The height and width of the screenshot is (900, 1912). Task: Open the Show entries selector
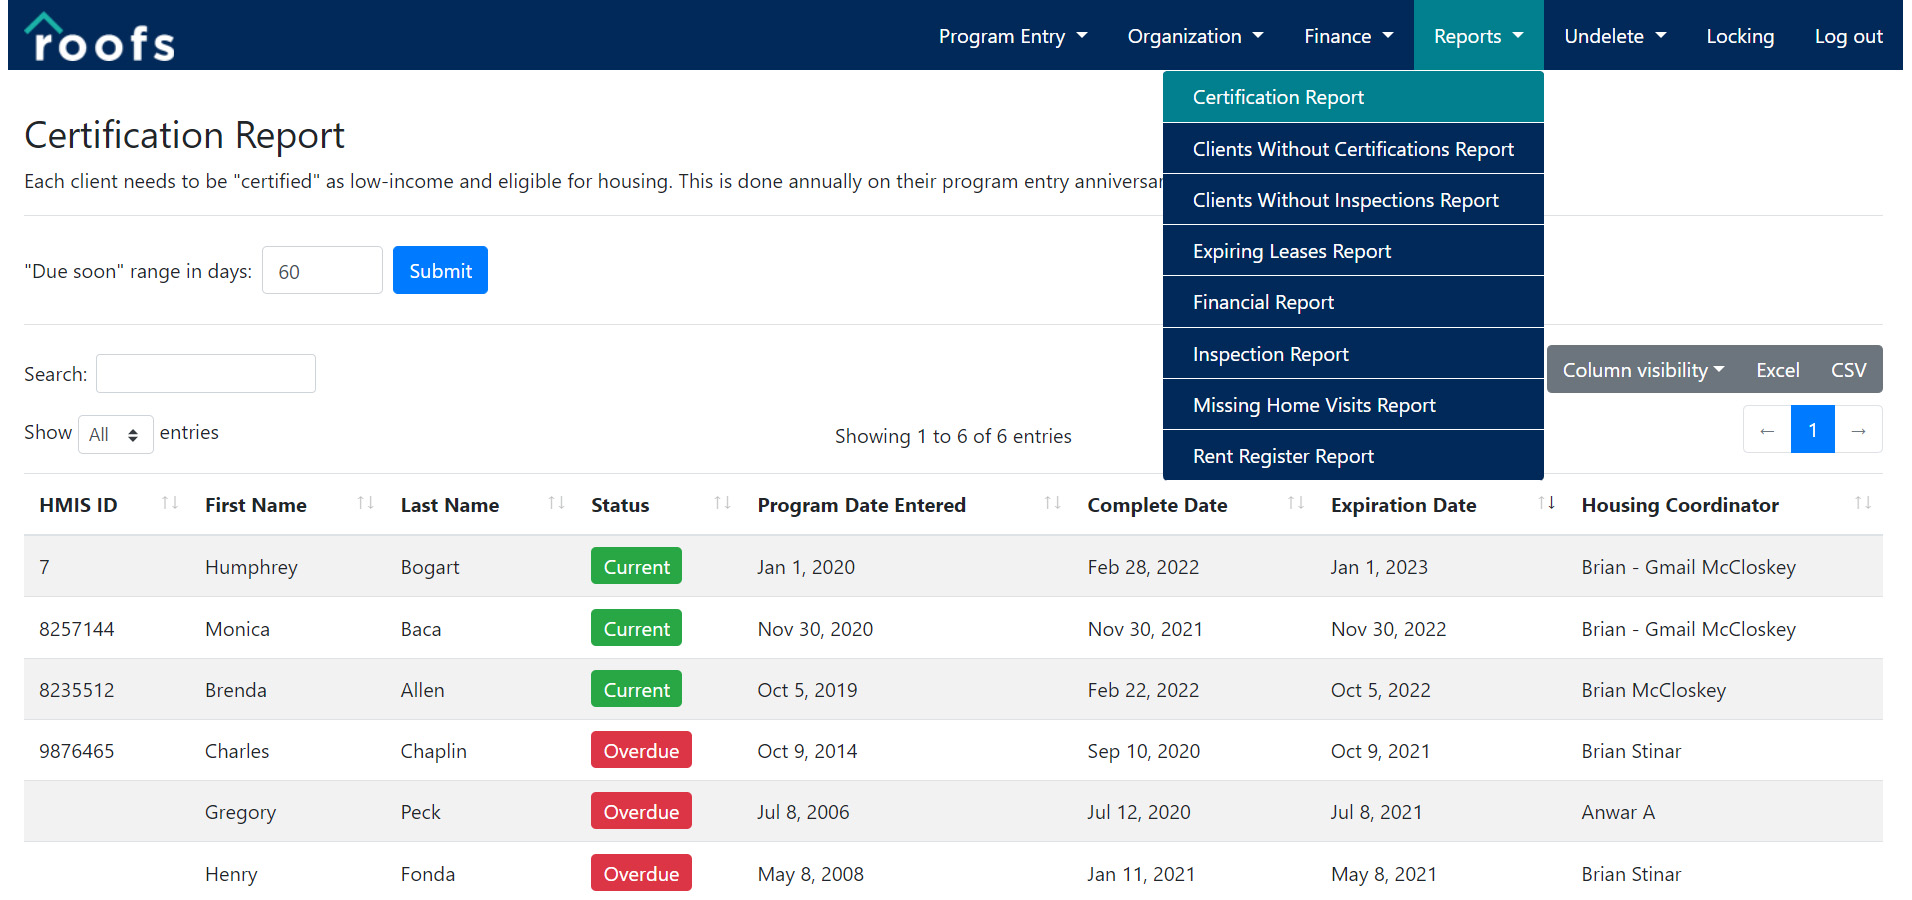pos(115,434)
